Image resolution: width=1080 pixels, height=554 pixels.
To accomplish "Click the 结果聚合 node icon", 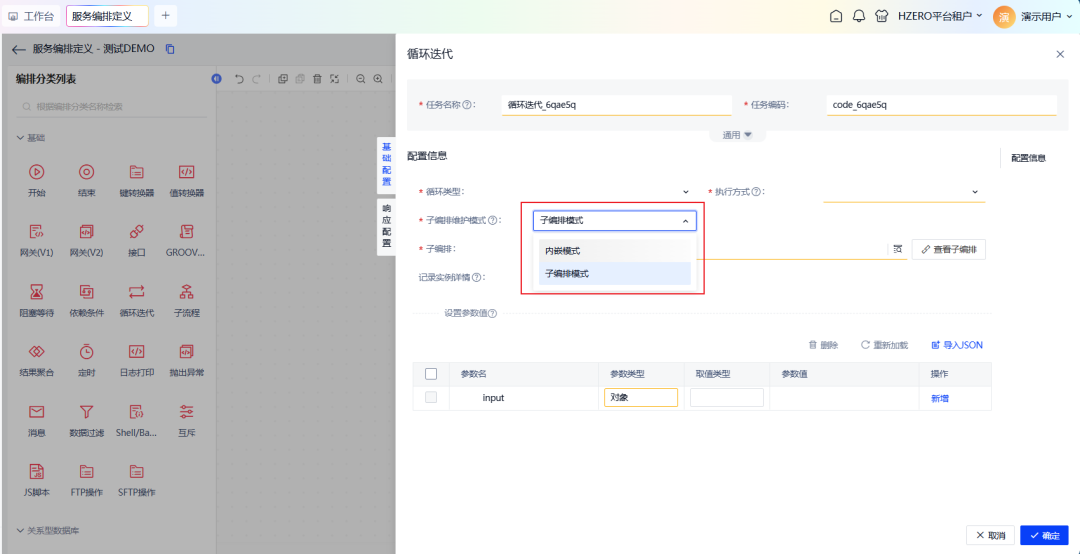I will [37, 351].
